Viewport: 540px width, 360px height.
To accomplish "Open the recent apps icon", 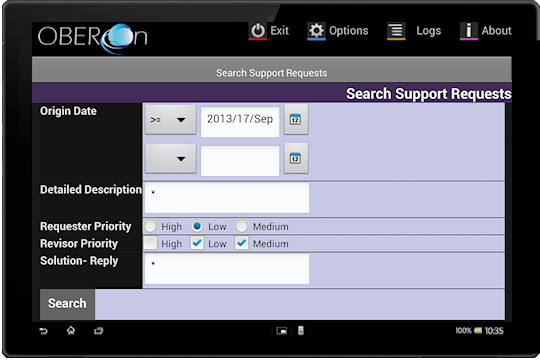I will tap(98, 331).
